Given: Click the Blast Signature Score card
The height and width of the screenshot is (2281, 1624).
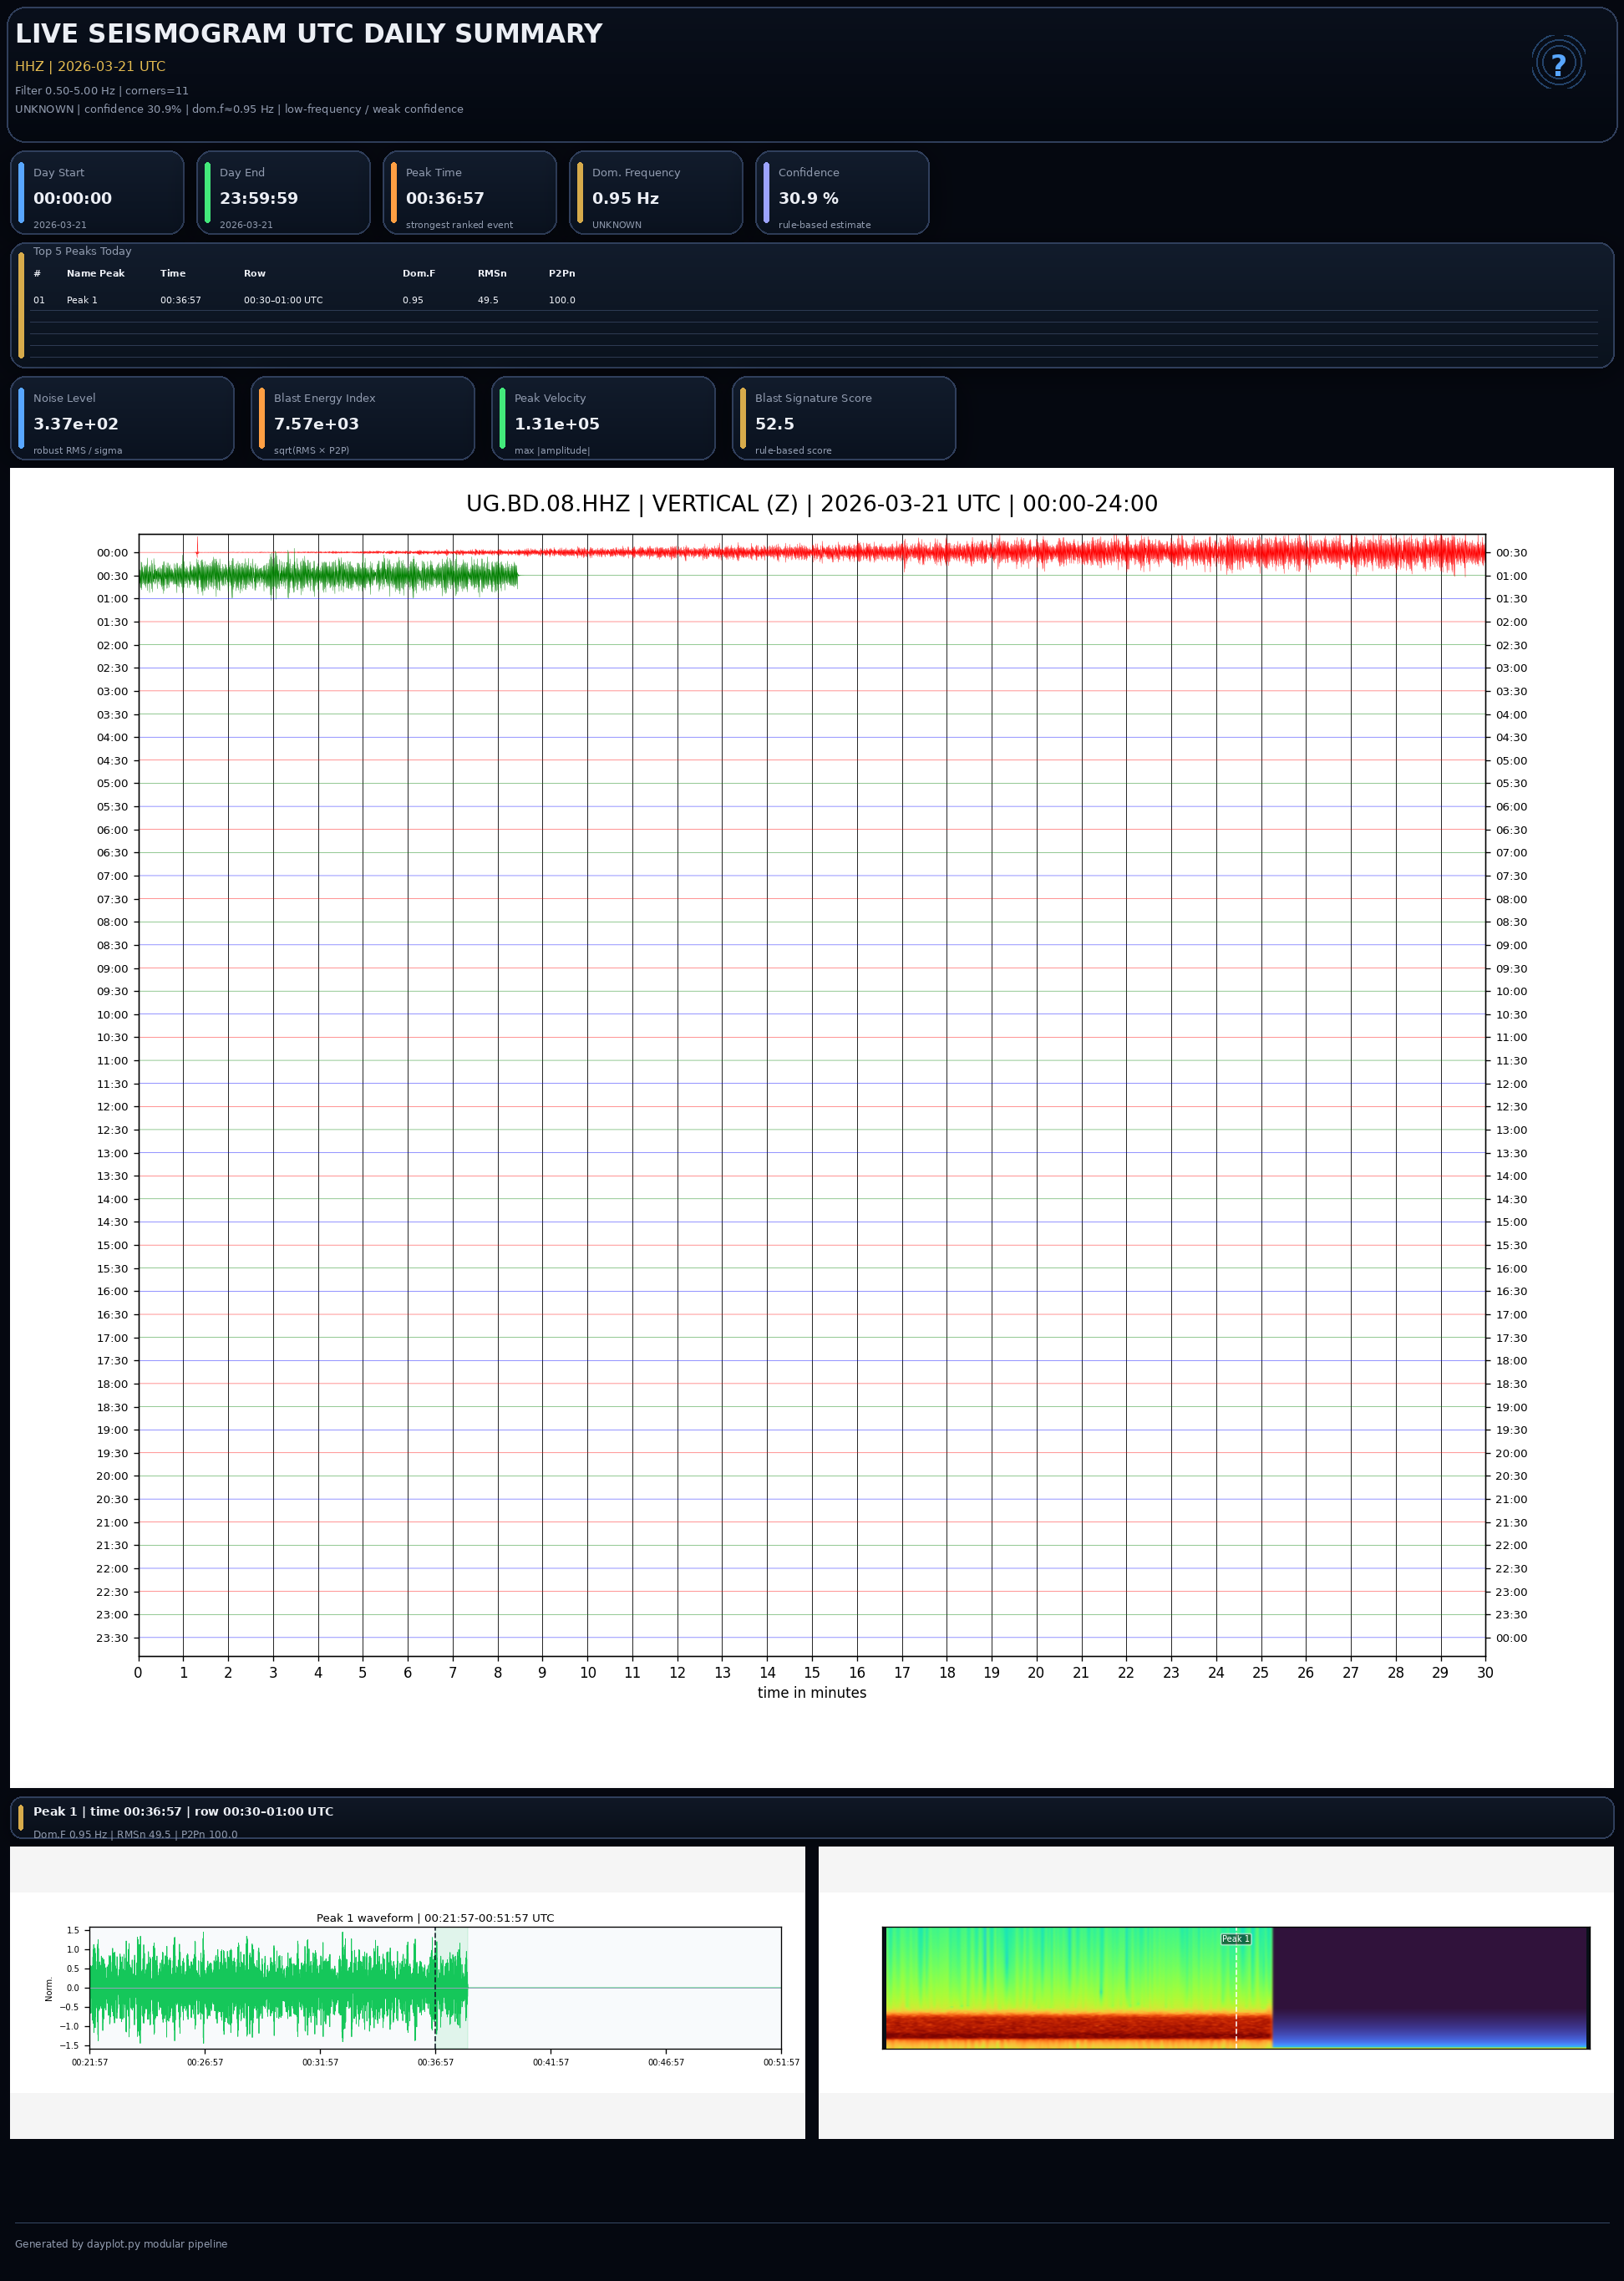Looking at the screenshot, I should pos(843,418).
